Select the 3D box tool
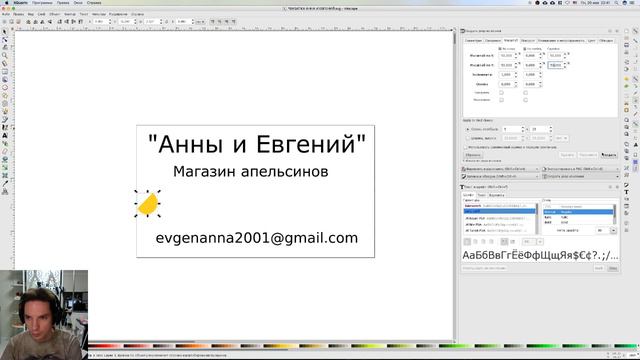Screen dimensions: 640x360 [4, 80]
